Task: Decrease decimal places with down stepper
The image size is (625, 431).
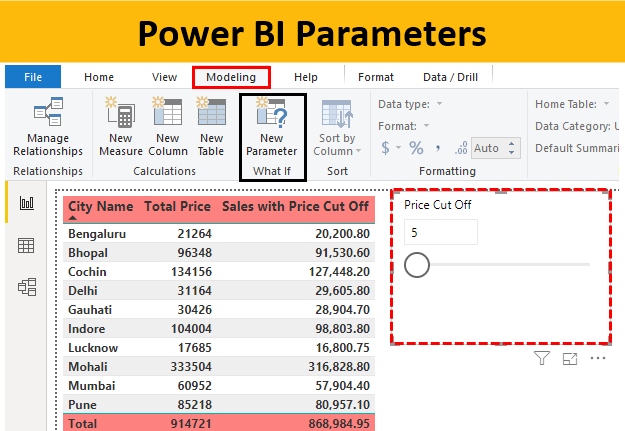Action: coord(512,152)
